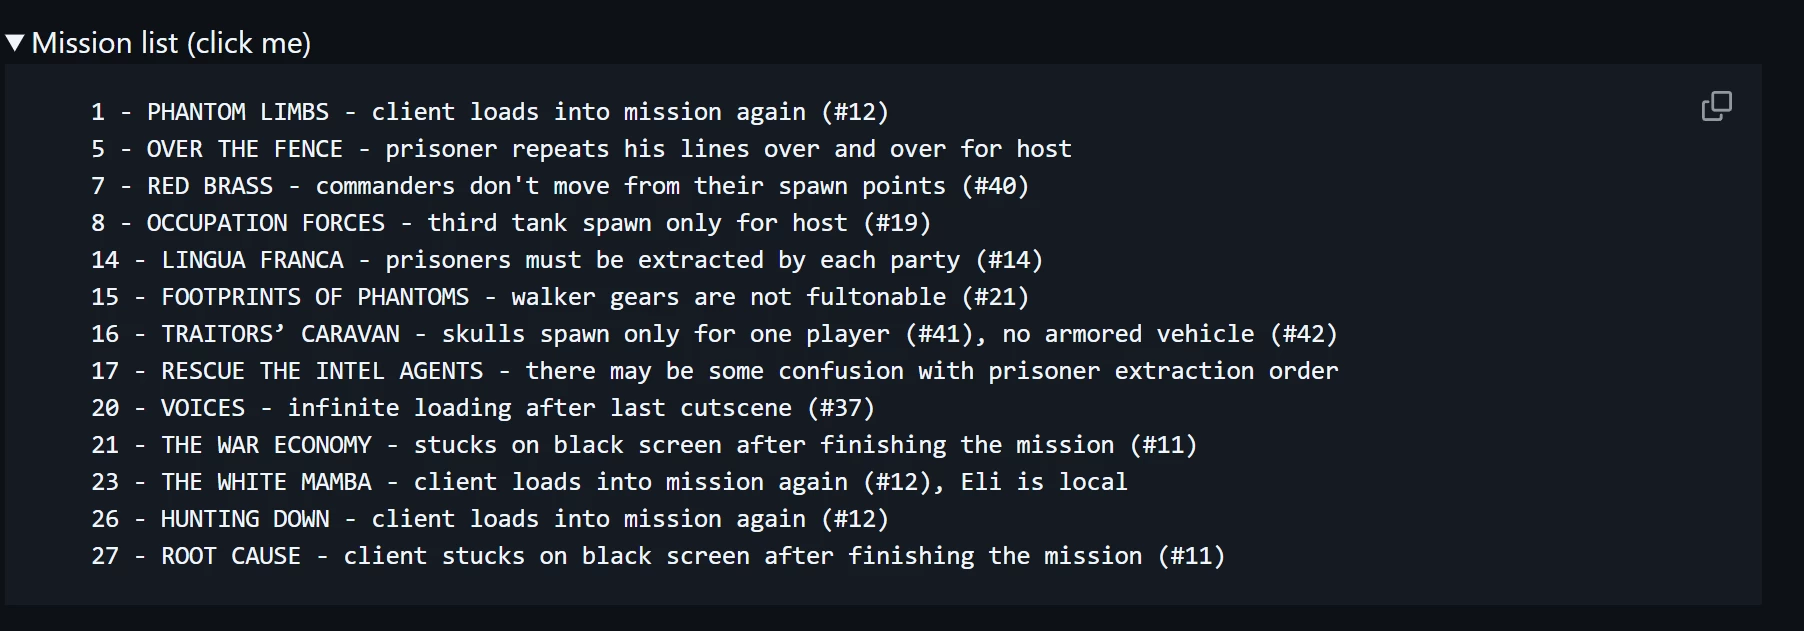Click the PHANTOM LIMBS mission name

click(237, 112)
